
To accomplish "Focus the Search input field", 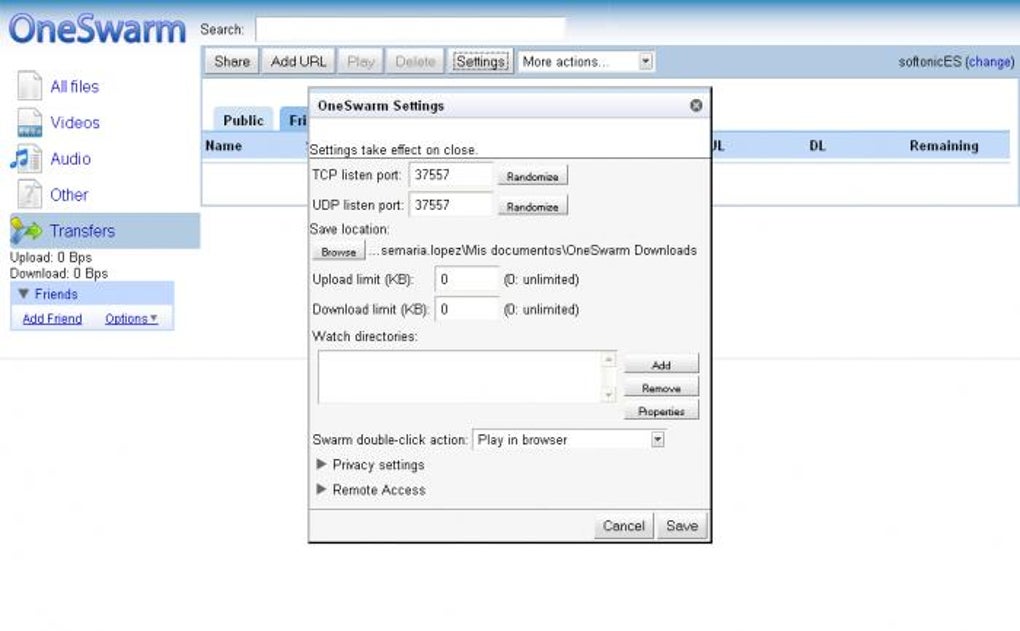I will [410, 30].
